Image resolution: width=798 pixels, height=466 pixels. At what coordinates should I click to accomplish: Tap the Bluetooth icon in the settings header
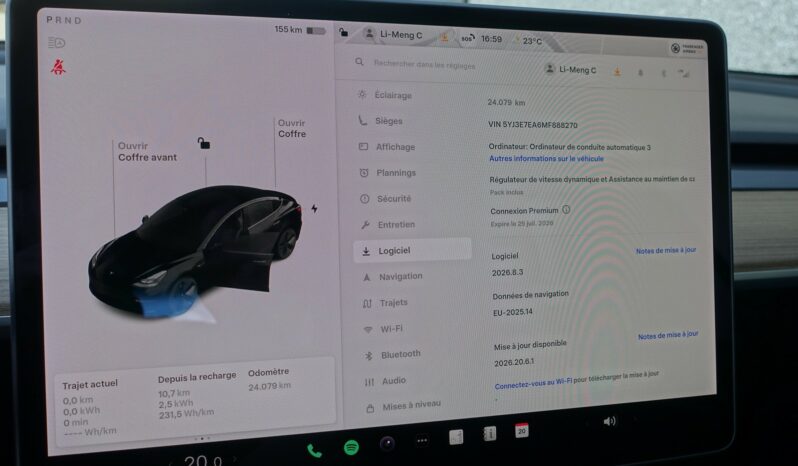point(663,74)
